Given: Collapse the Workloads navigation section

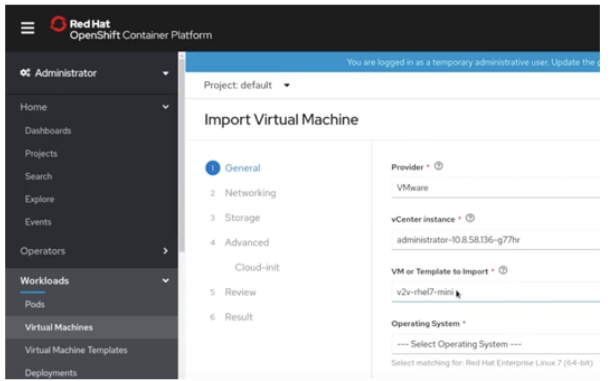Looking at the screenshot, I should (94, 281).
